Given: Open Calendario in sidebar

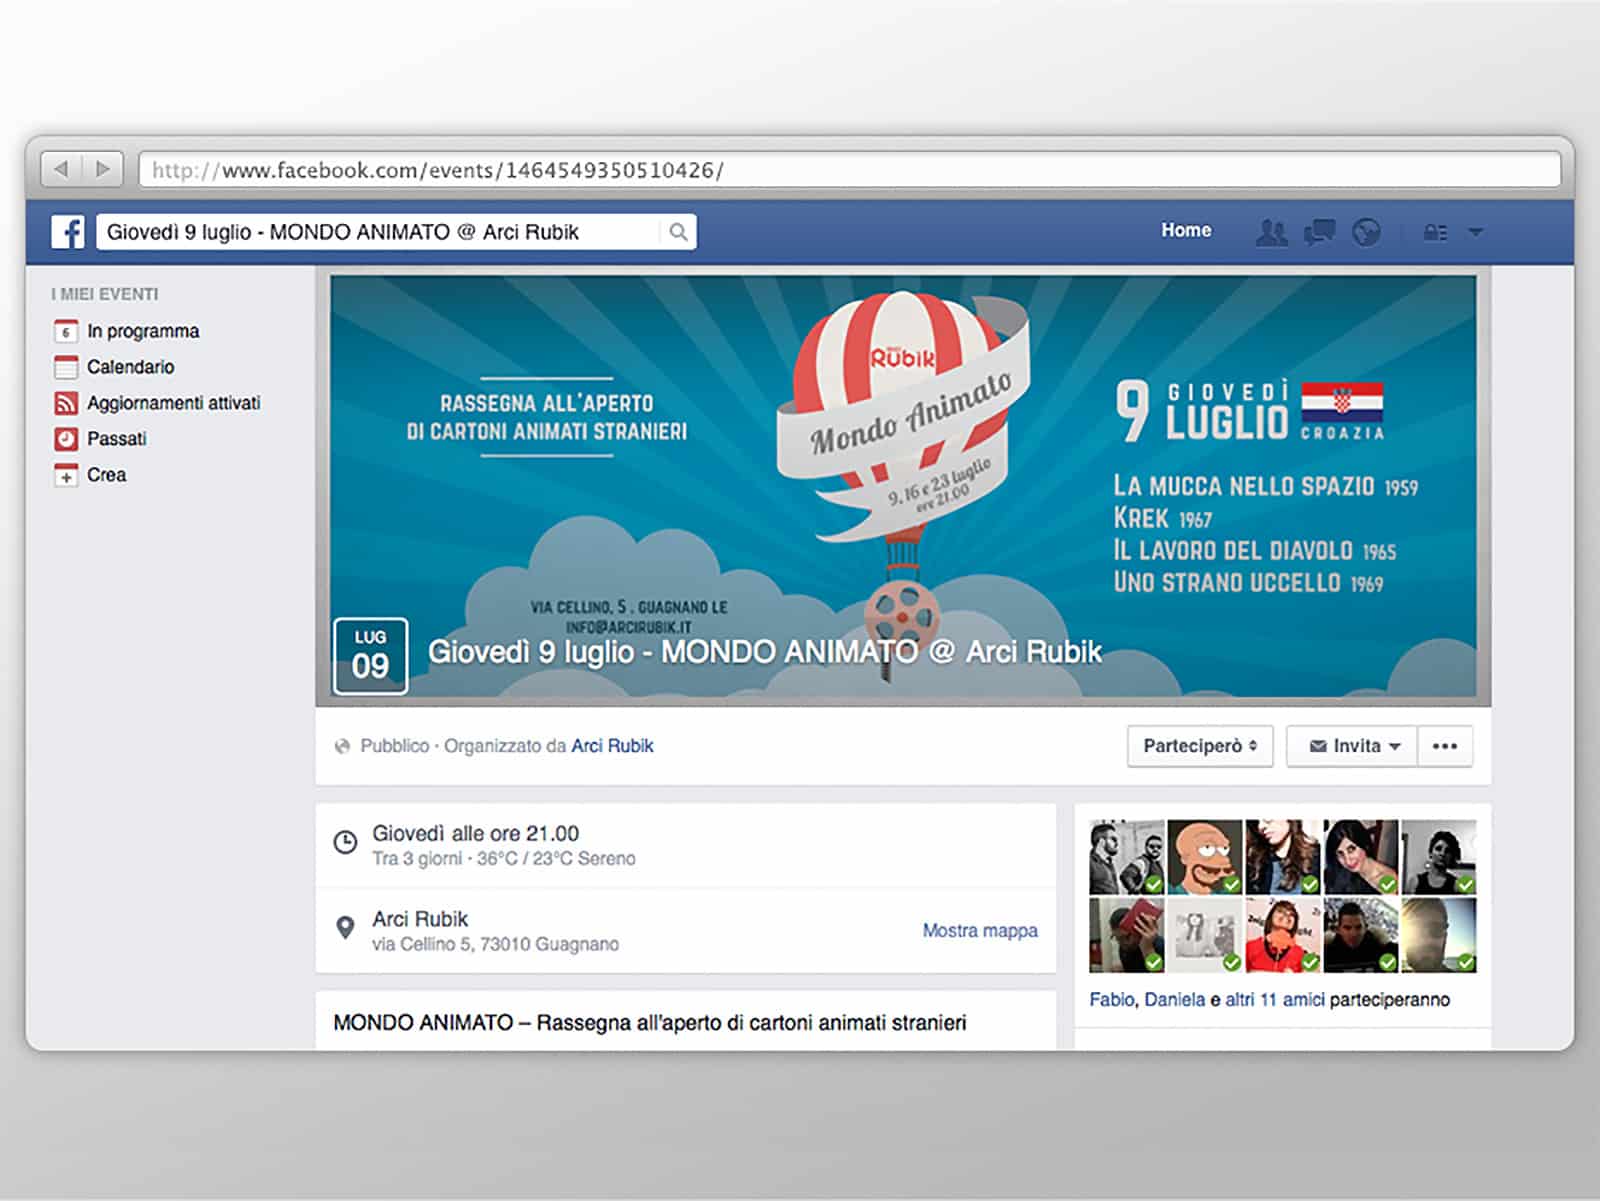Looking at the screenshot, I should [x=130, y=367].
